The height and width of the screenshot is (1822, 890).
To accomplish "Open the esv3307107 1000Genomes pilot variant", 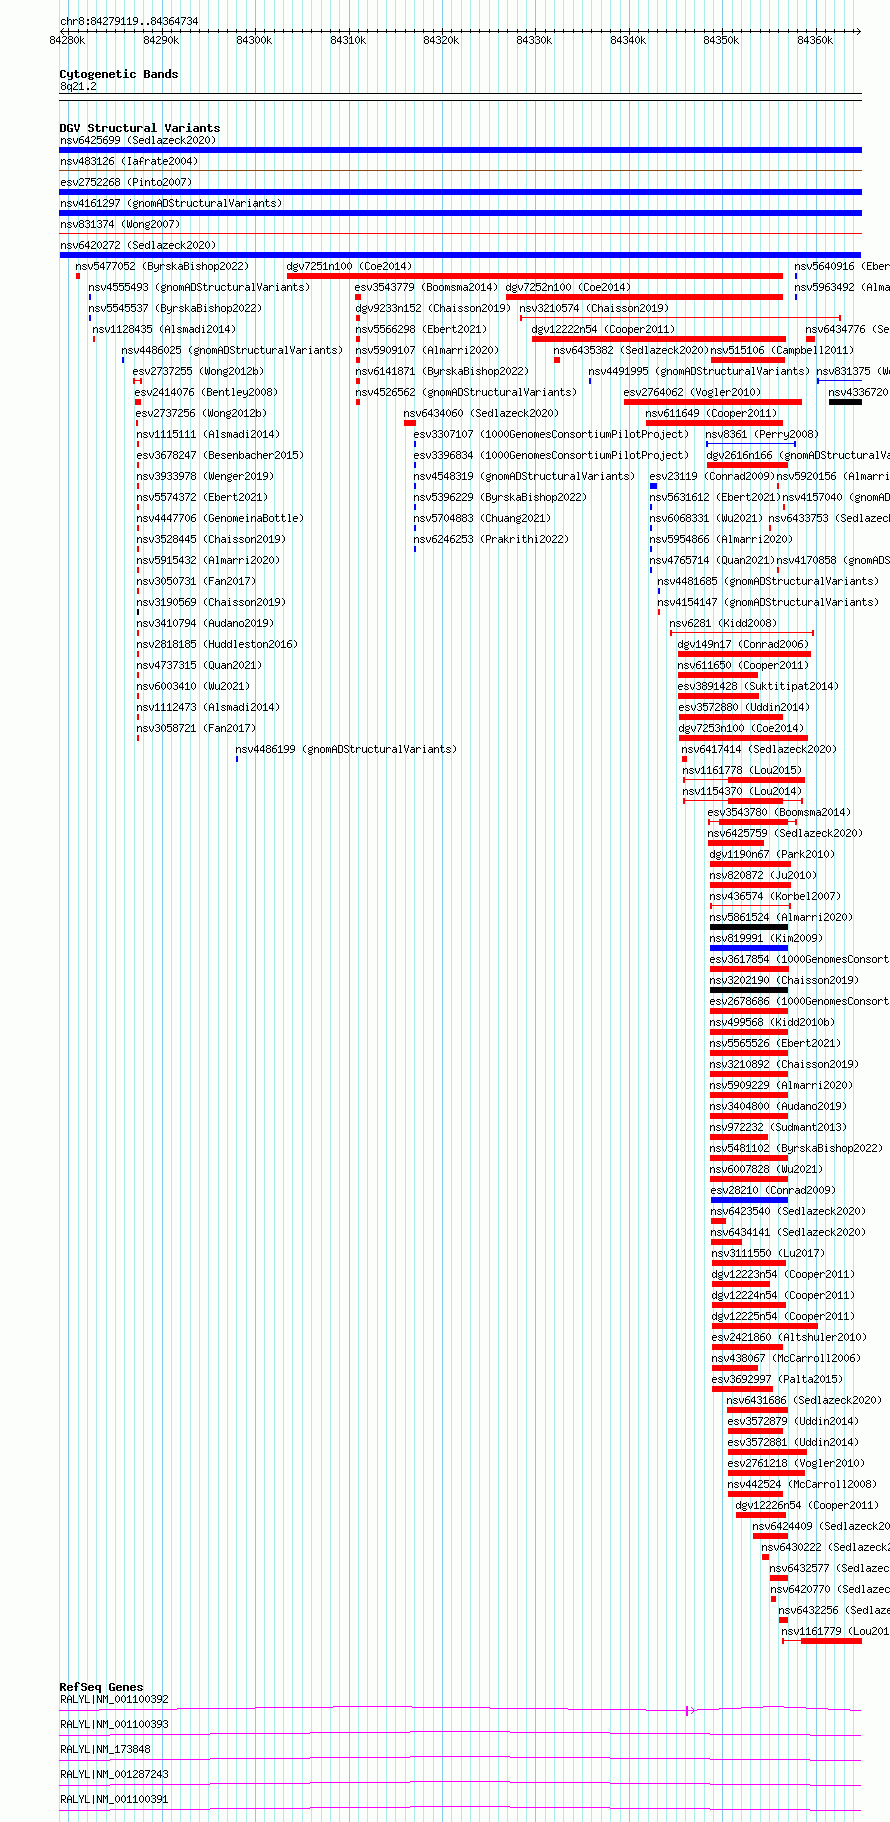I will (x=551, y=434).
